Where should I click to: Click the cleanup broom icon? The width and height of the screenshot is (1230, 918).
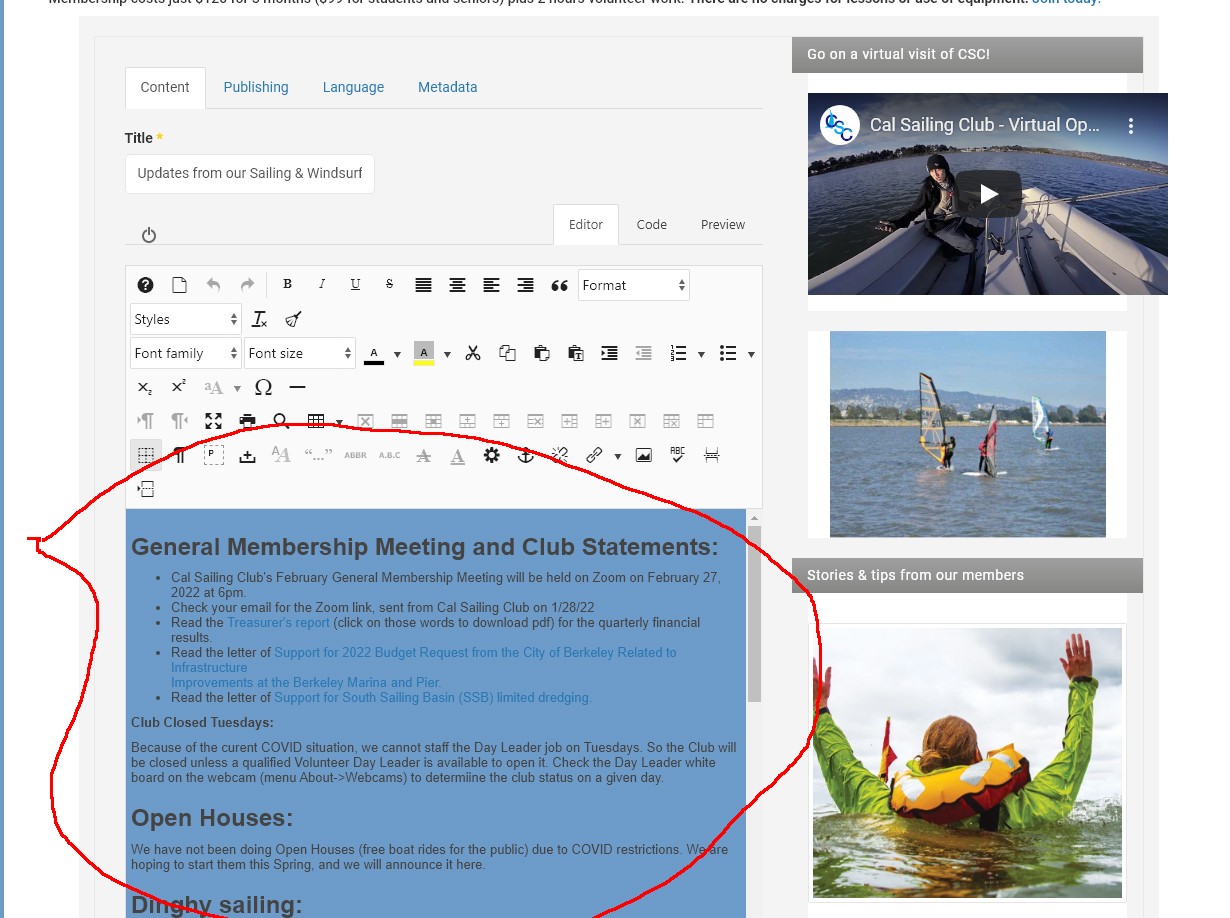293,319
